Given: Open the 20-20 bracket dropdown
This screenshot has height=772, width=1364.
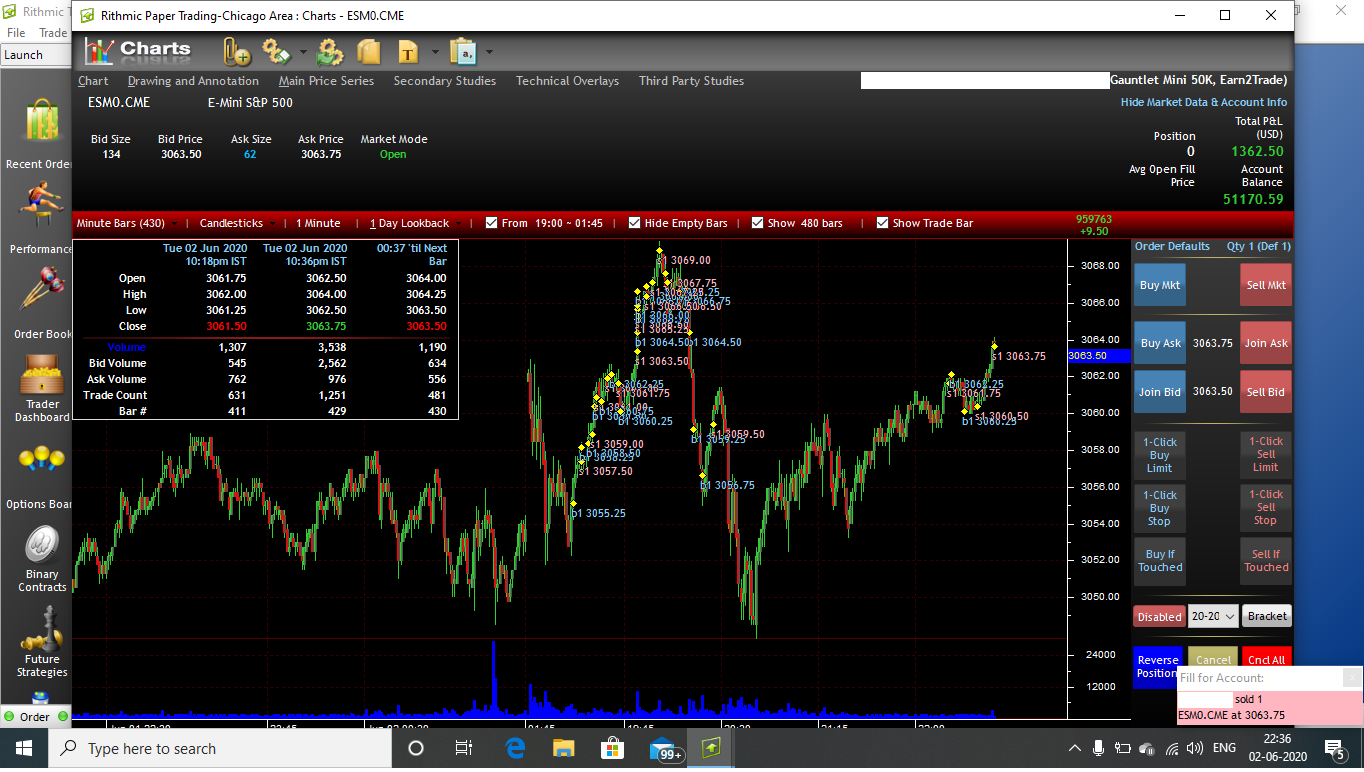Looking at the screenshot, I should (x=1213, y=617).
